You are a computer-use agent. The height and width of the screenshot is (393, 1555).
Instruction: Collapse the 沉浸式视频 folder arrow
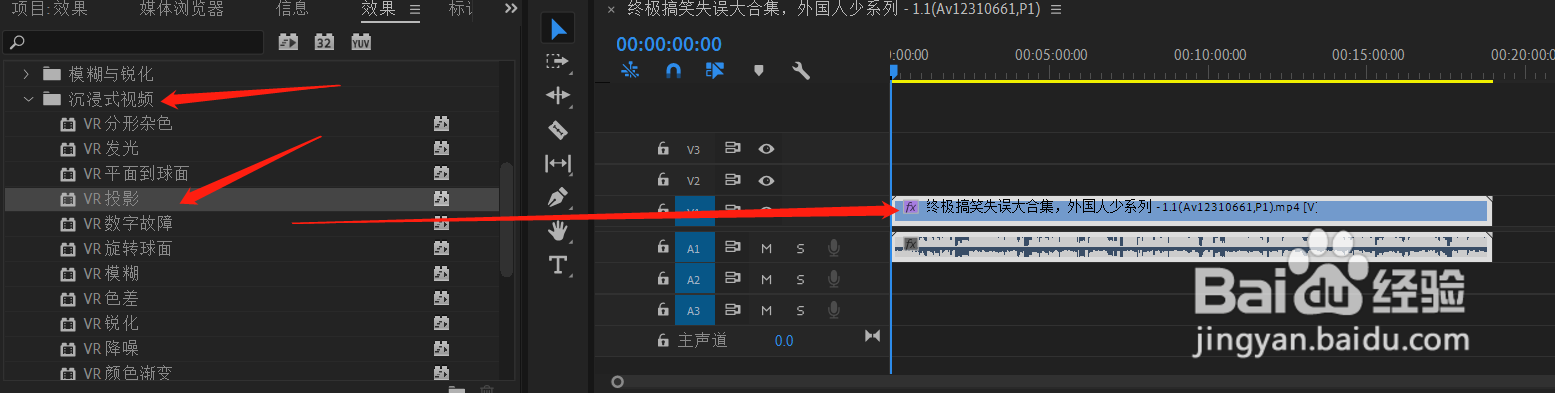point(28,99)
